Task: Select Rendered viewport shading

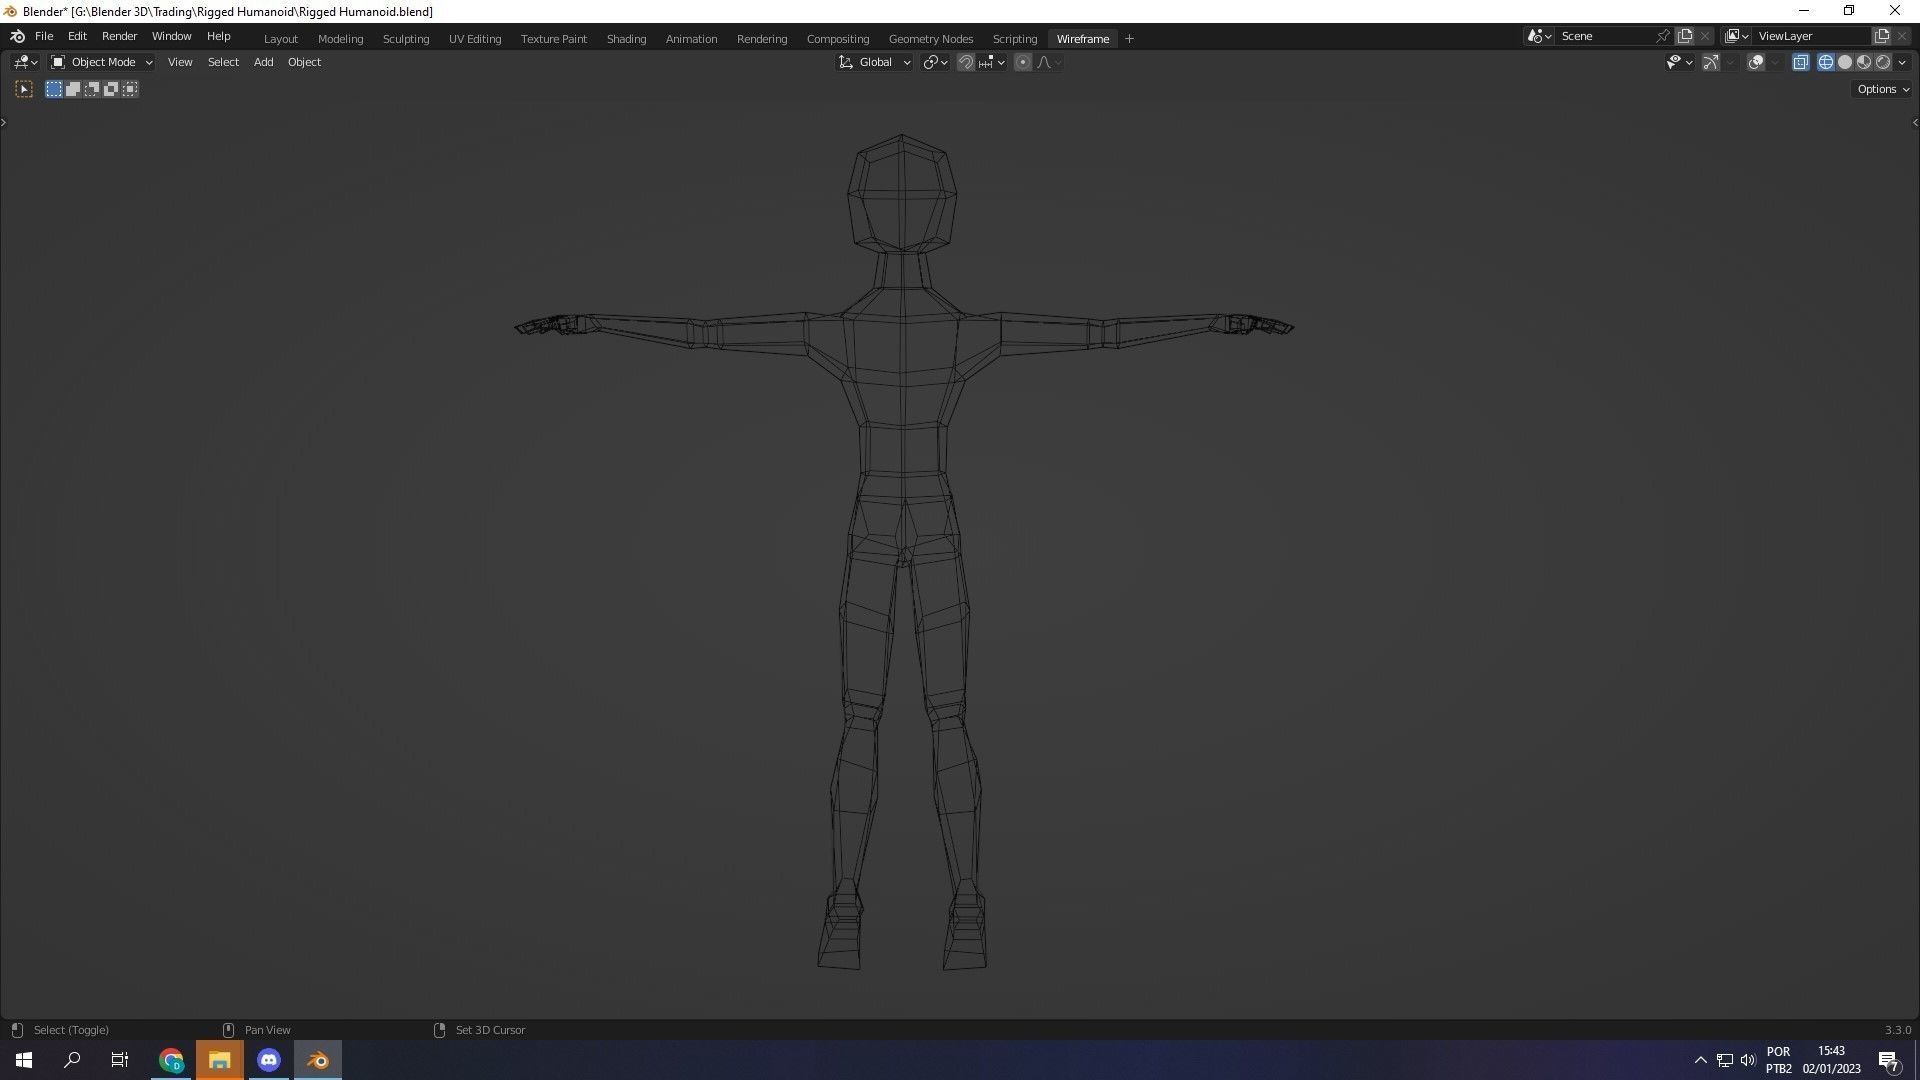Action: (1883, 62)
